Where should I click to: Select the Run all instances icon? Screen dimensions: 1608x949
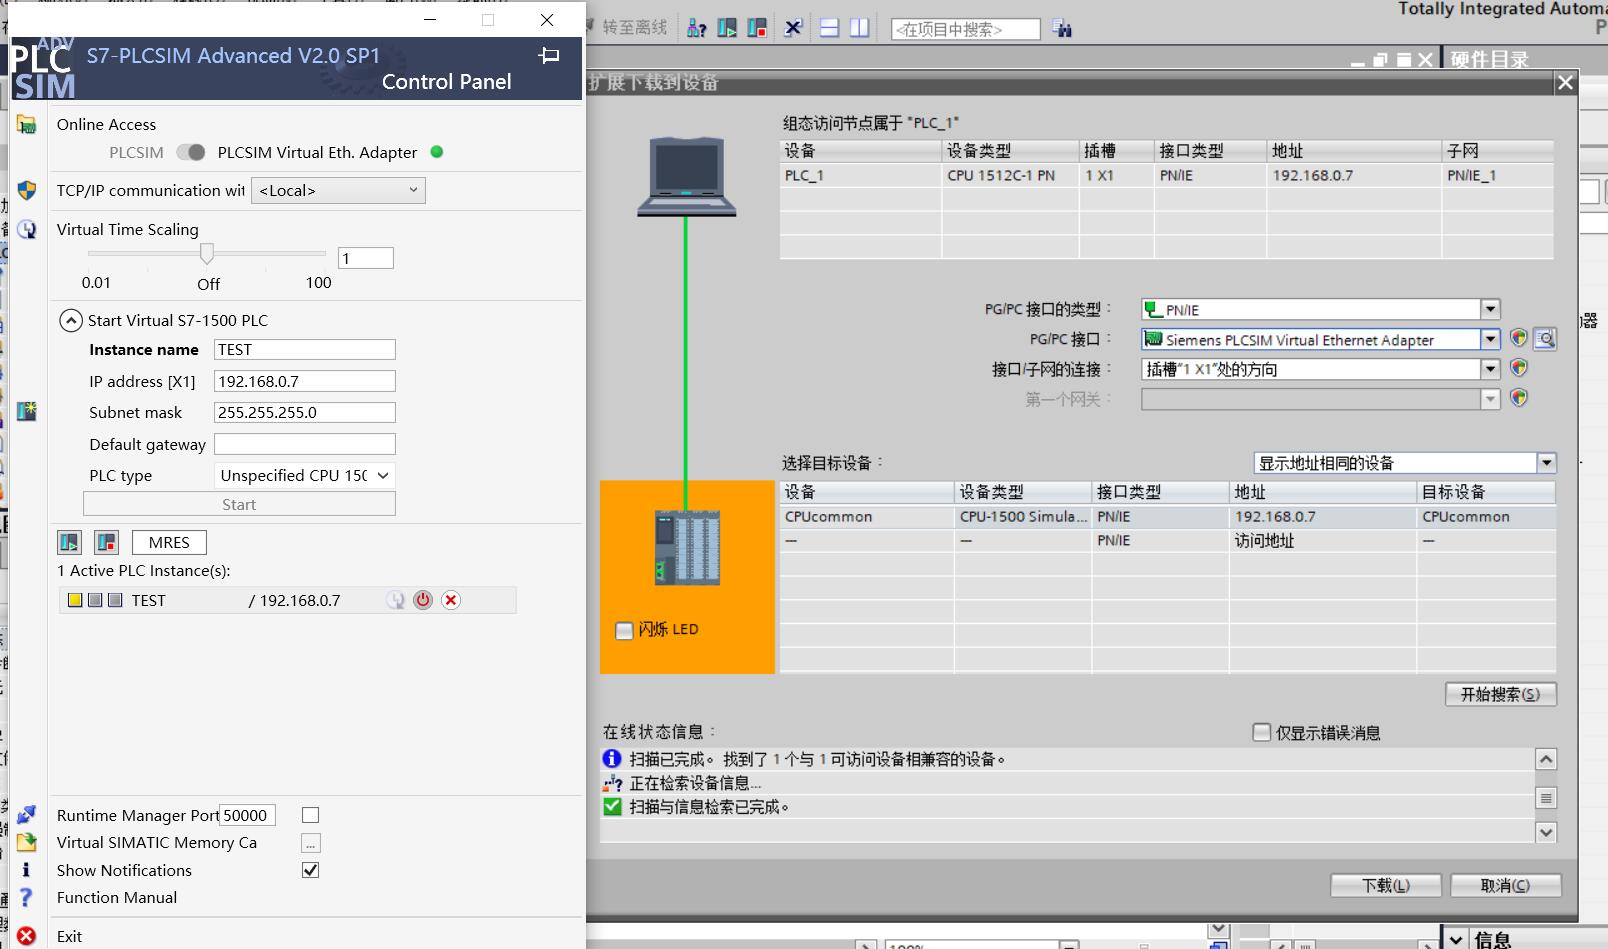pos(69,542)
